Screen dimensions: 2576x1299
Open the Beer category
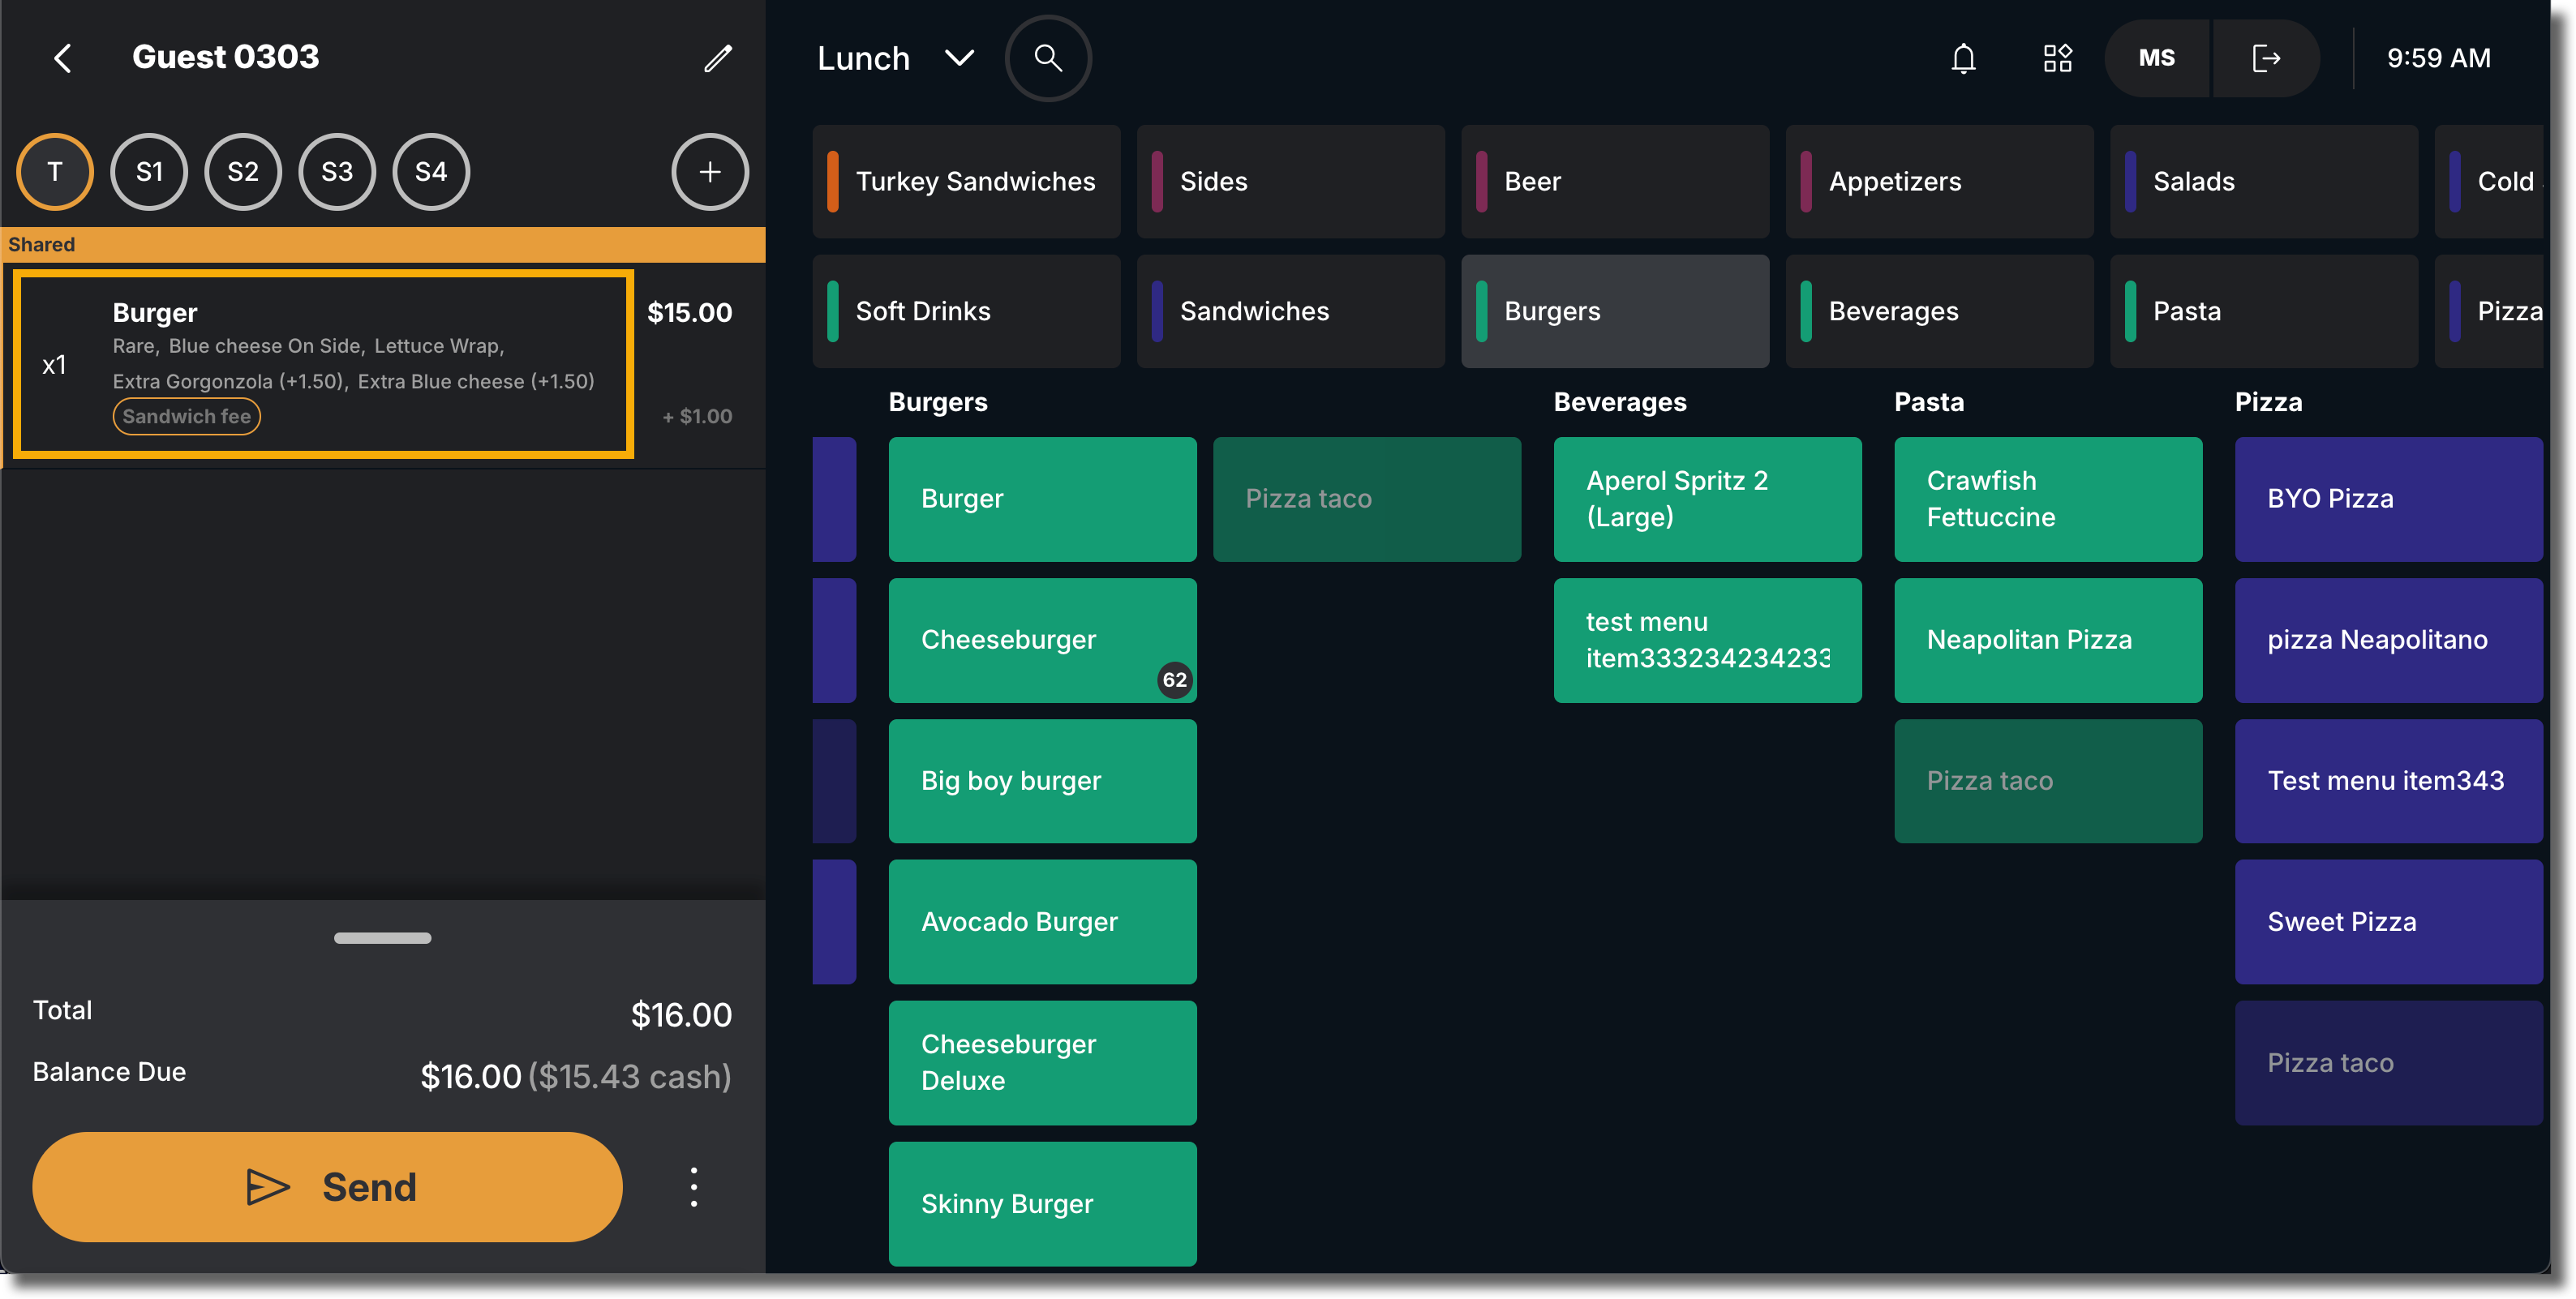pos(1615,182)
